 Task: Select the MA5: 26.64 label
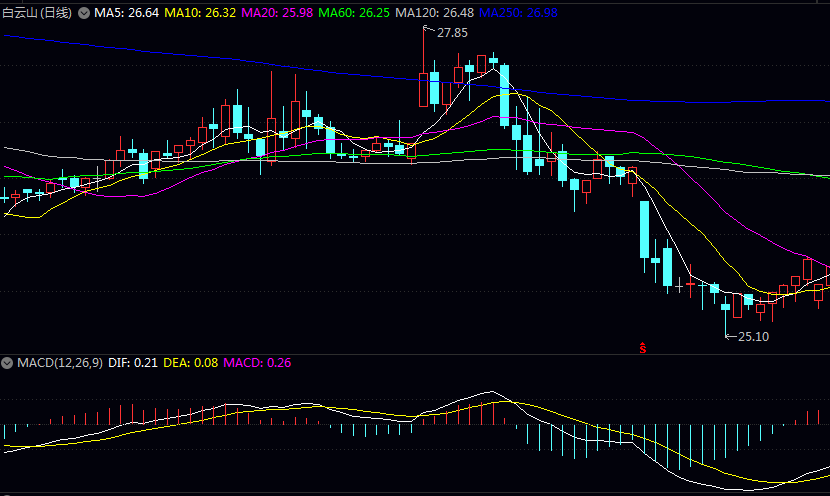point(126,13)
